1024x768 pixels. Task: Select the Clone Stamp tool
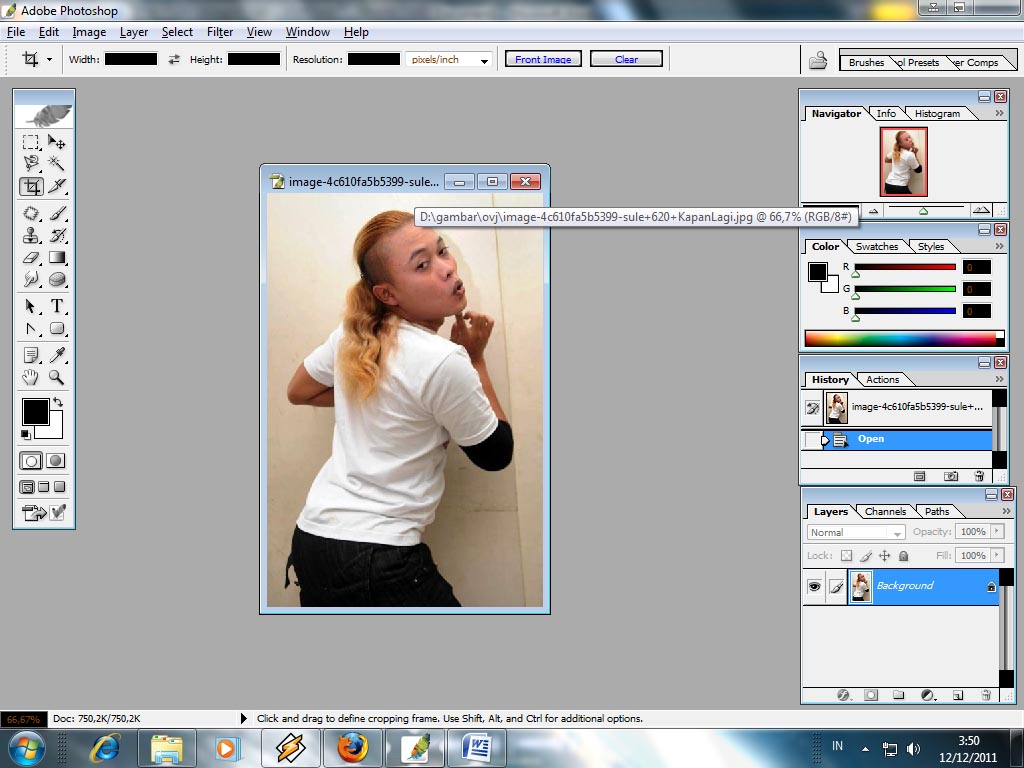[31, 236]
